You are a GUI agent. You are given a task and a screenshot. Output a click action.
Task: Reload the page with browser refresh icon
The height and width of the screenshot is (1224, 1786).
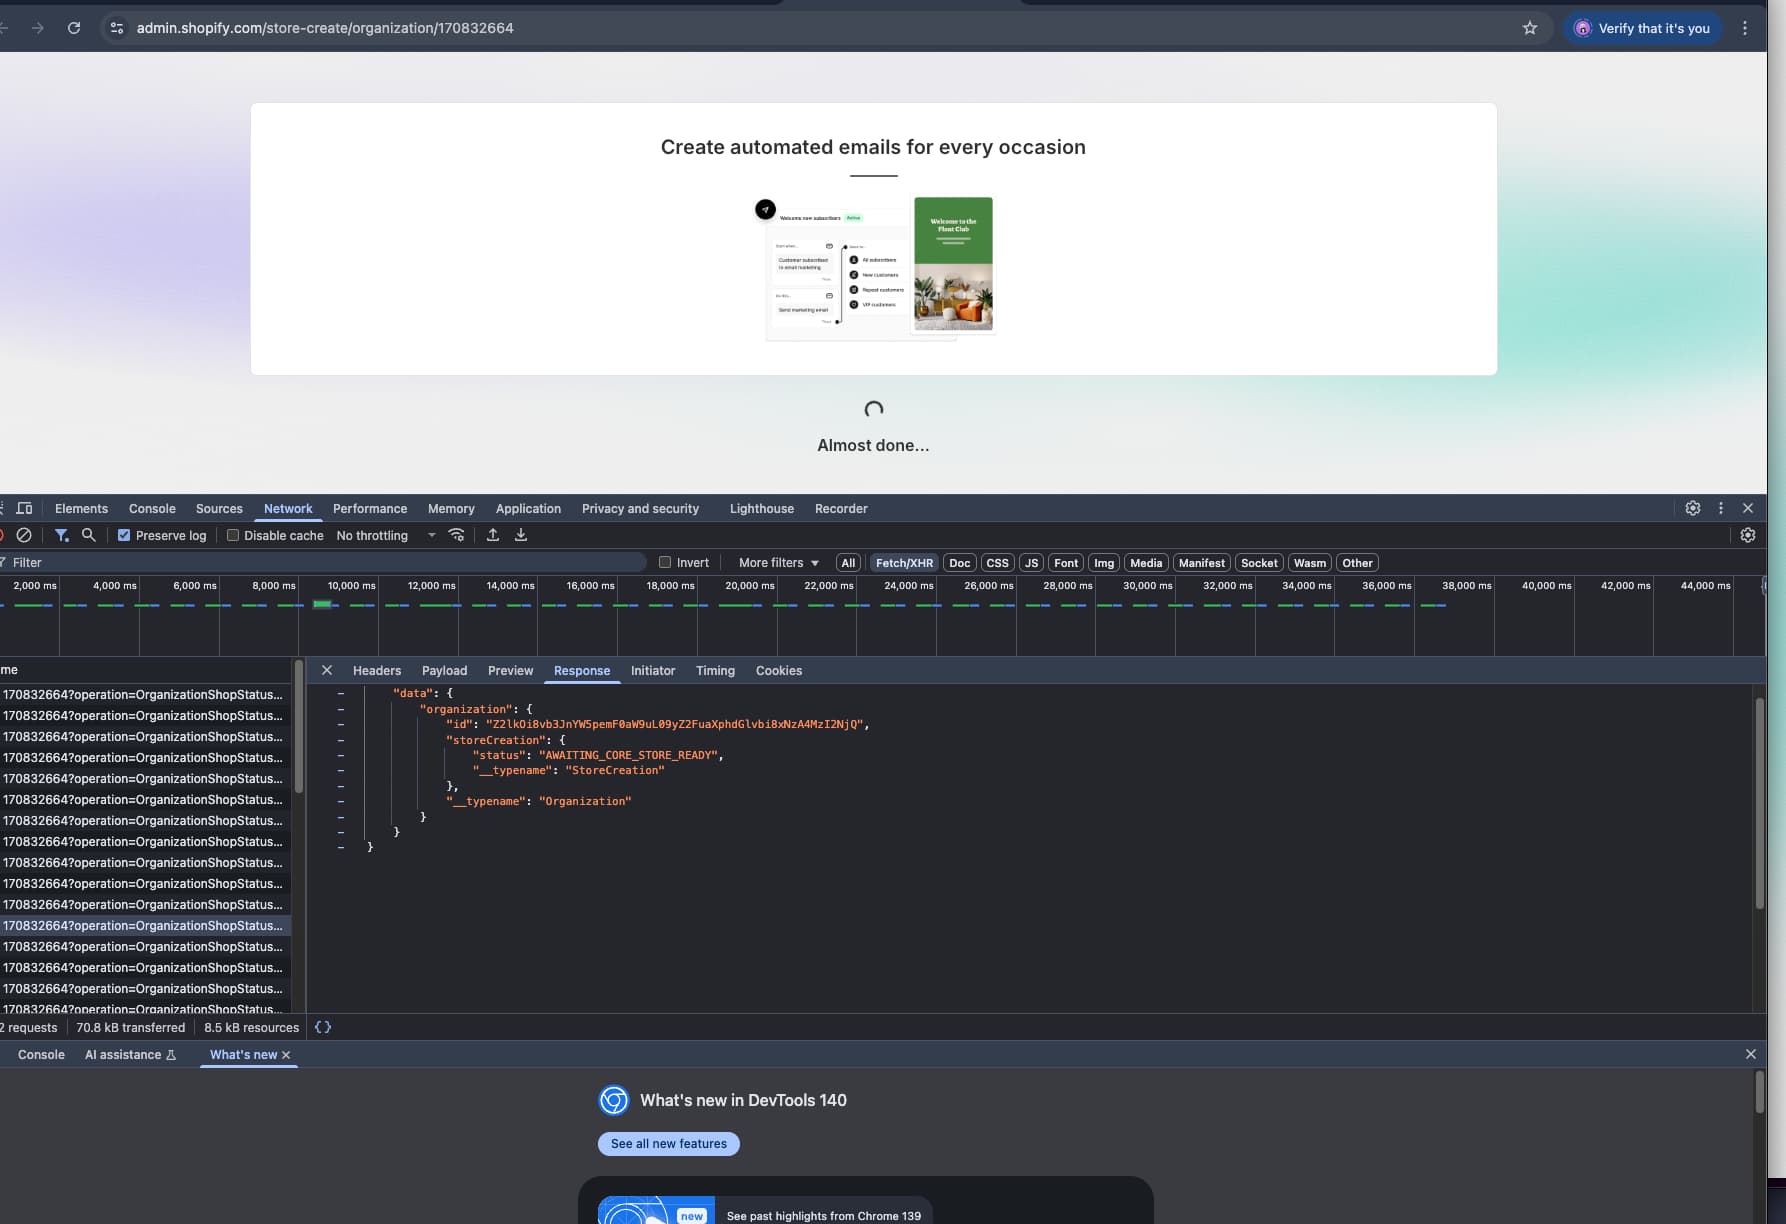74,28
